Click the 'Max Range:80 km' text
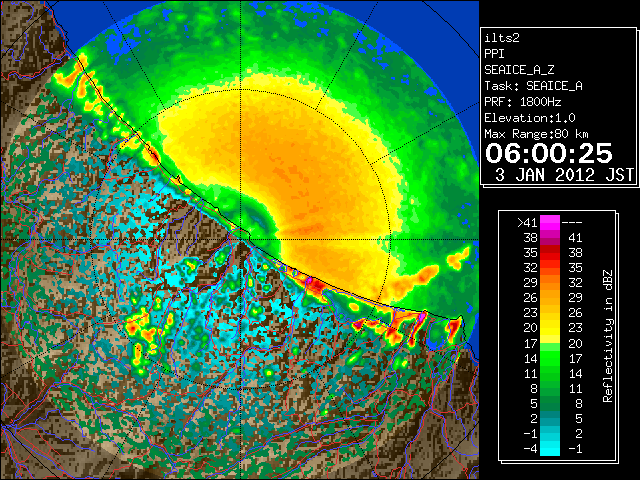640x480 pixels. pos(537,134)
